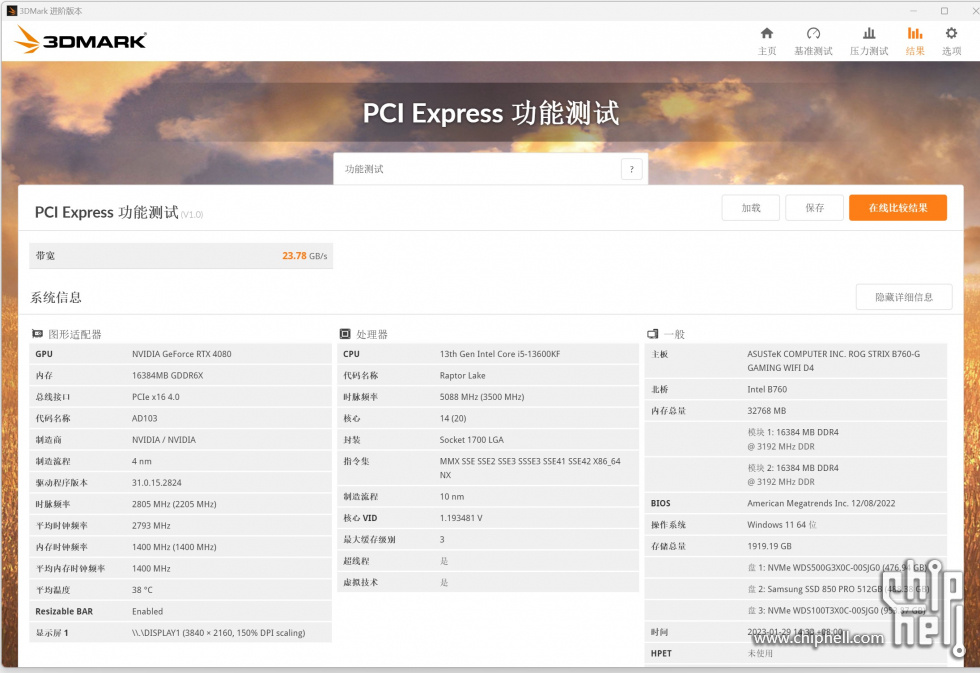Click the 3DMark logo
Viewport: 980px width, 673px height.
pos(80,39)
